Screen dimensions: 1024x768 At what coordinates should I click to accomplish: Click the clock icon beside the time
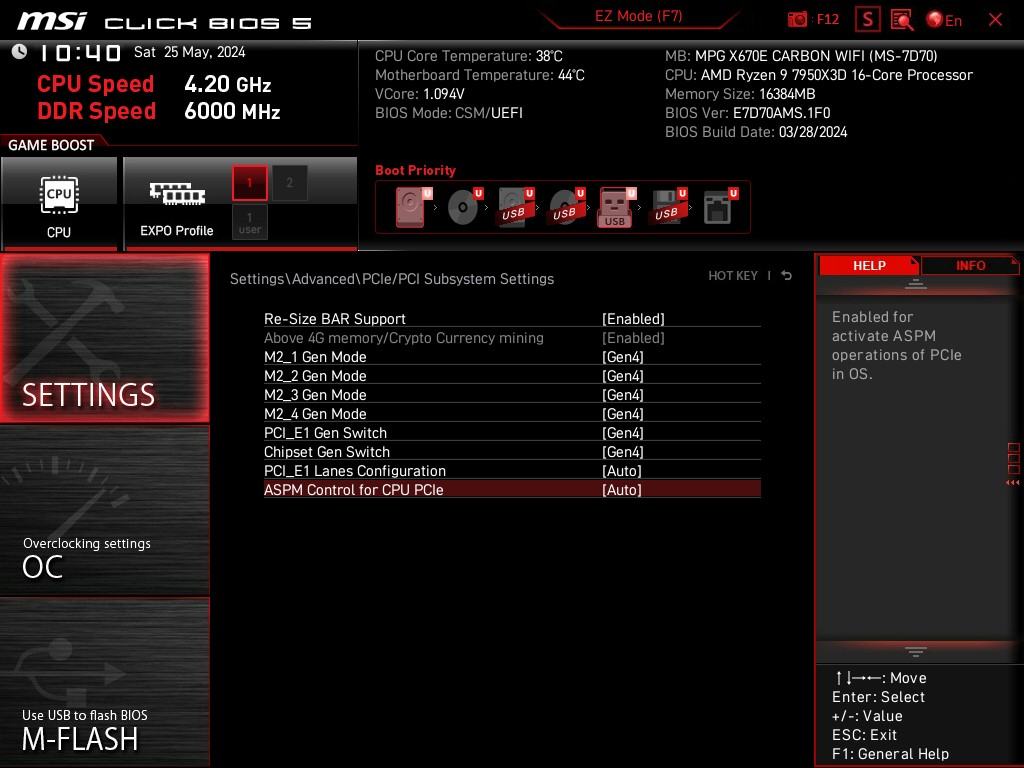click(x=20, y=52)
